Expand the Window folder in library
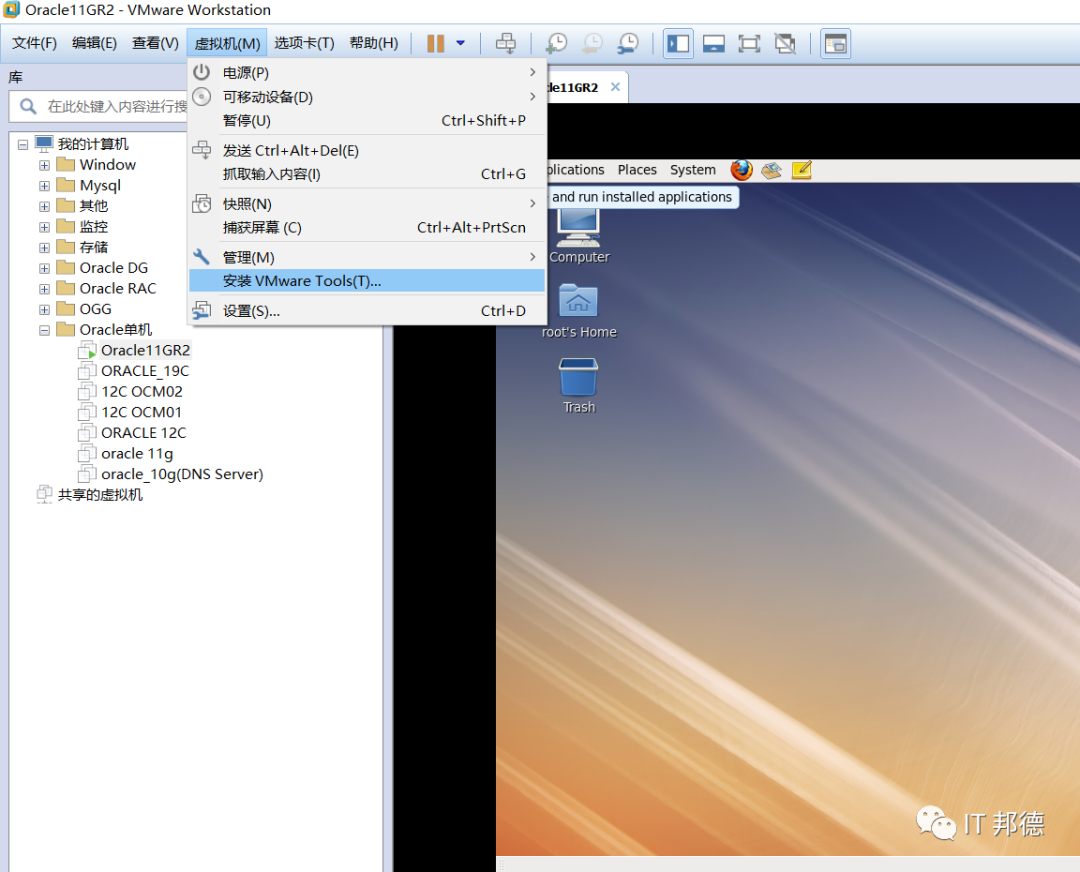 [44, 165]
